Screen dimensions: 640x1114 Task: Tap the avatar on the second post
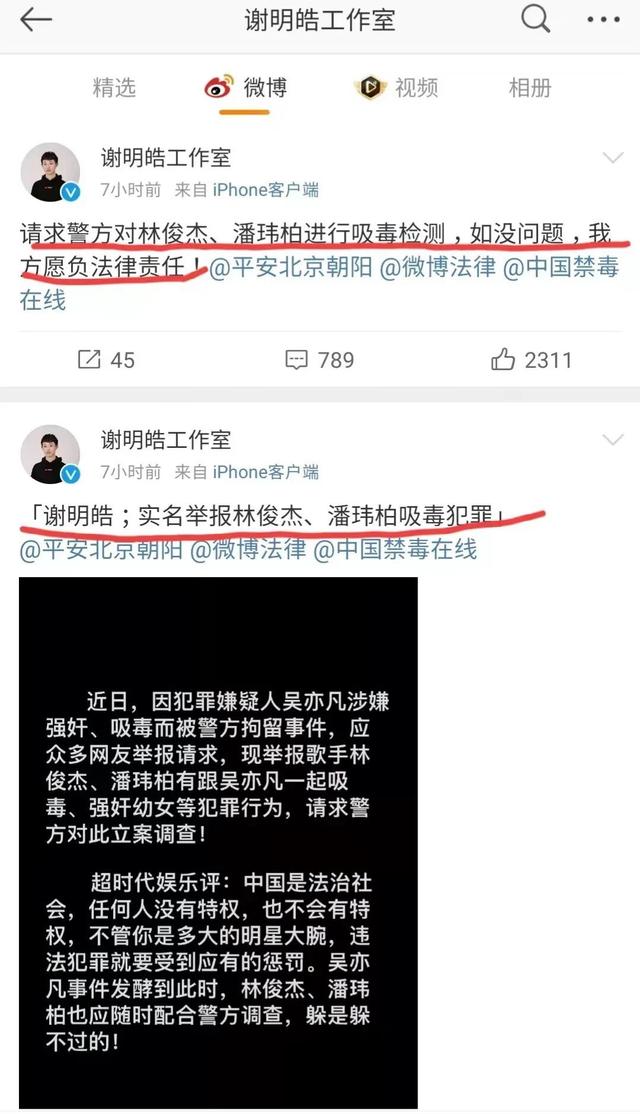point(50,455)
